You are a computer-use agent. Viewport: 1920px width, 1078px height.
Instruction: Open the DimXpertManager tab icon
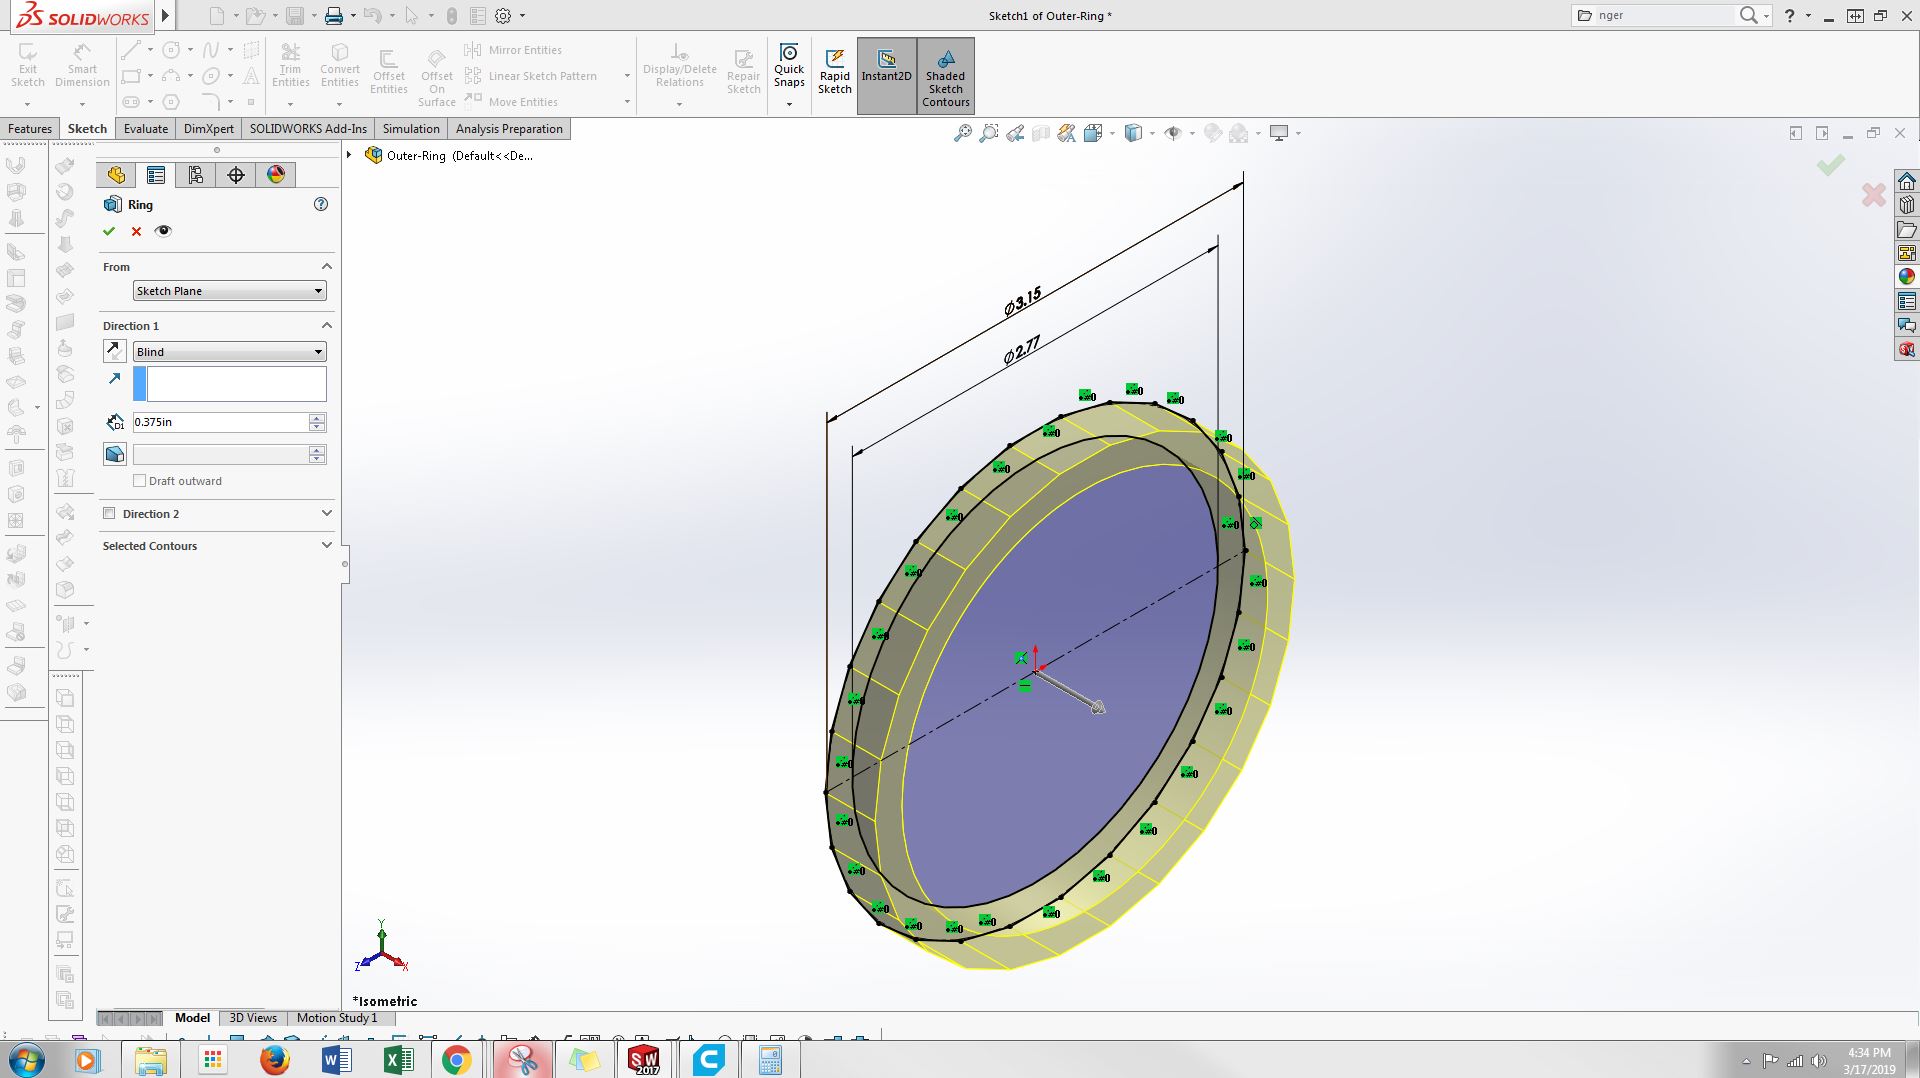pos(236,175)
